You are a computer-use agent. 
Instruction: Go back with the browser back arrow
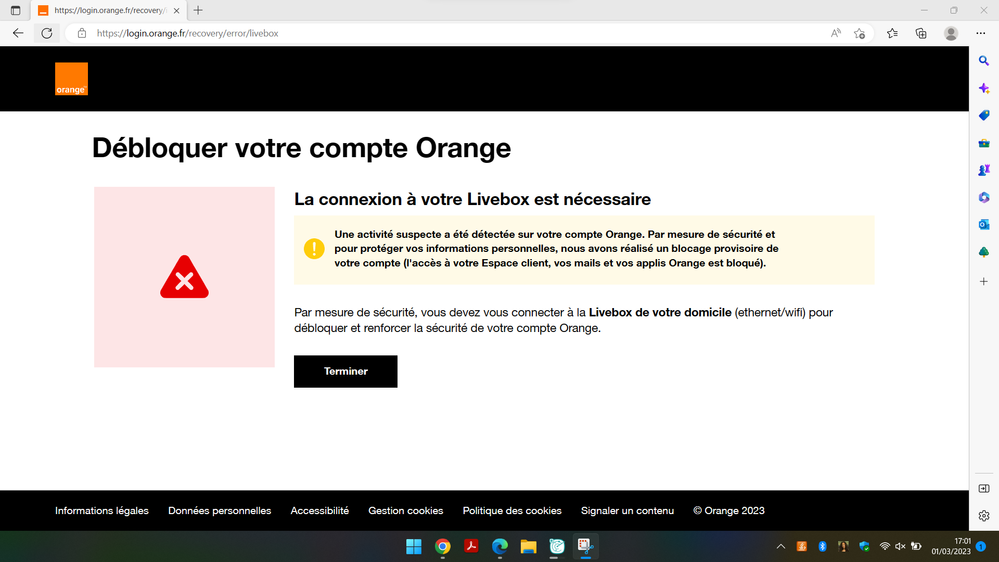point(18,33)
